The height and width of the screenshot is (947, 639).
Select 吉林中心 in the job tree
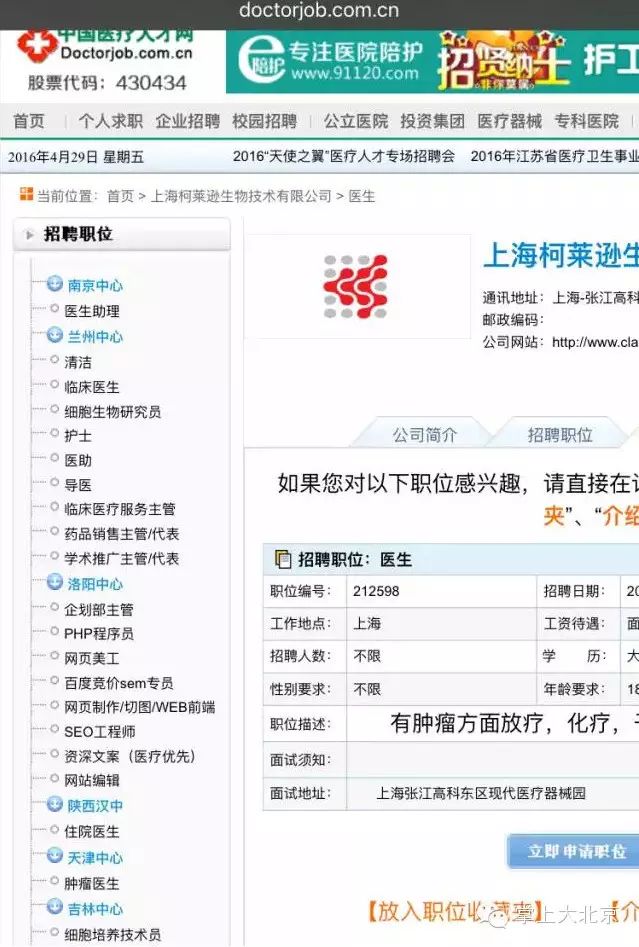pos(95,909)
